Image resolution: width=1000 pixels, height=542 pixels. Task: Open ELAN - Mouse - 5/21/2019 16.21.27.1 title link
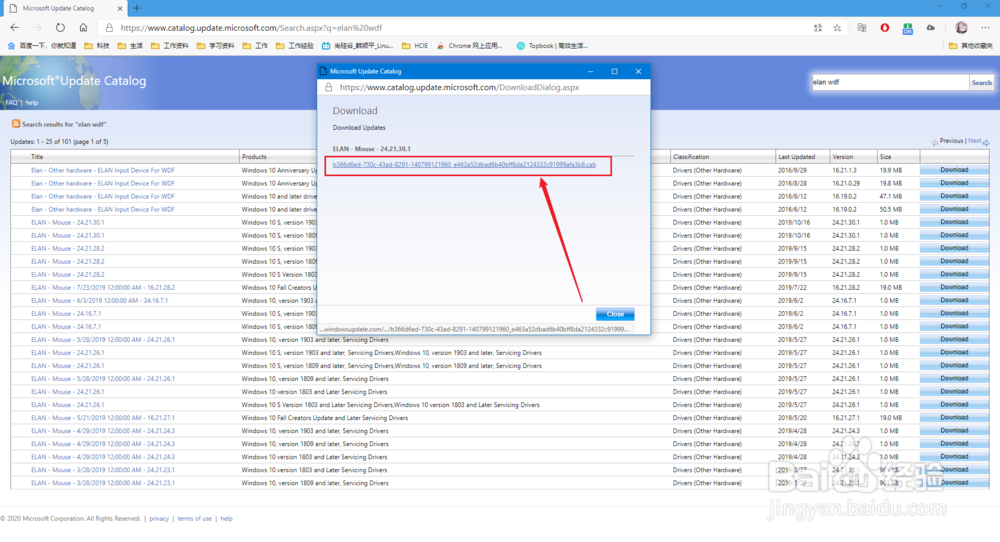tap(103, 418)
